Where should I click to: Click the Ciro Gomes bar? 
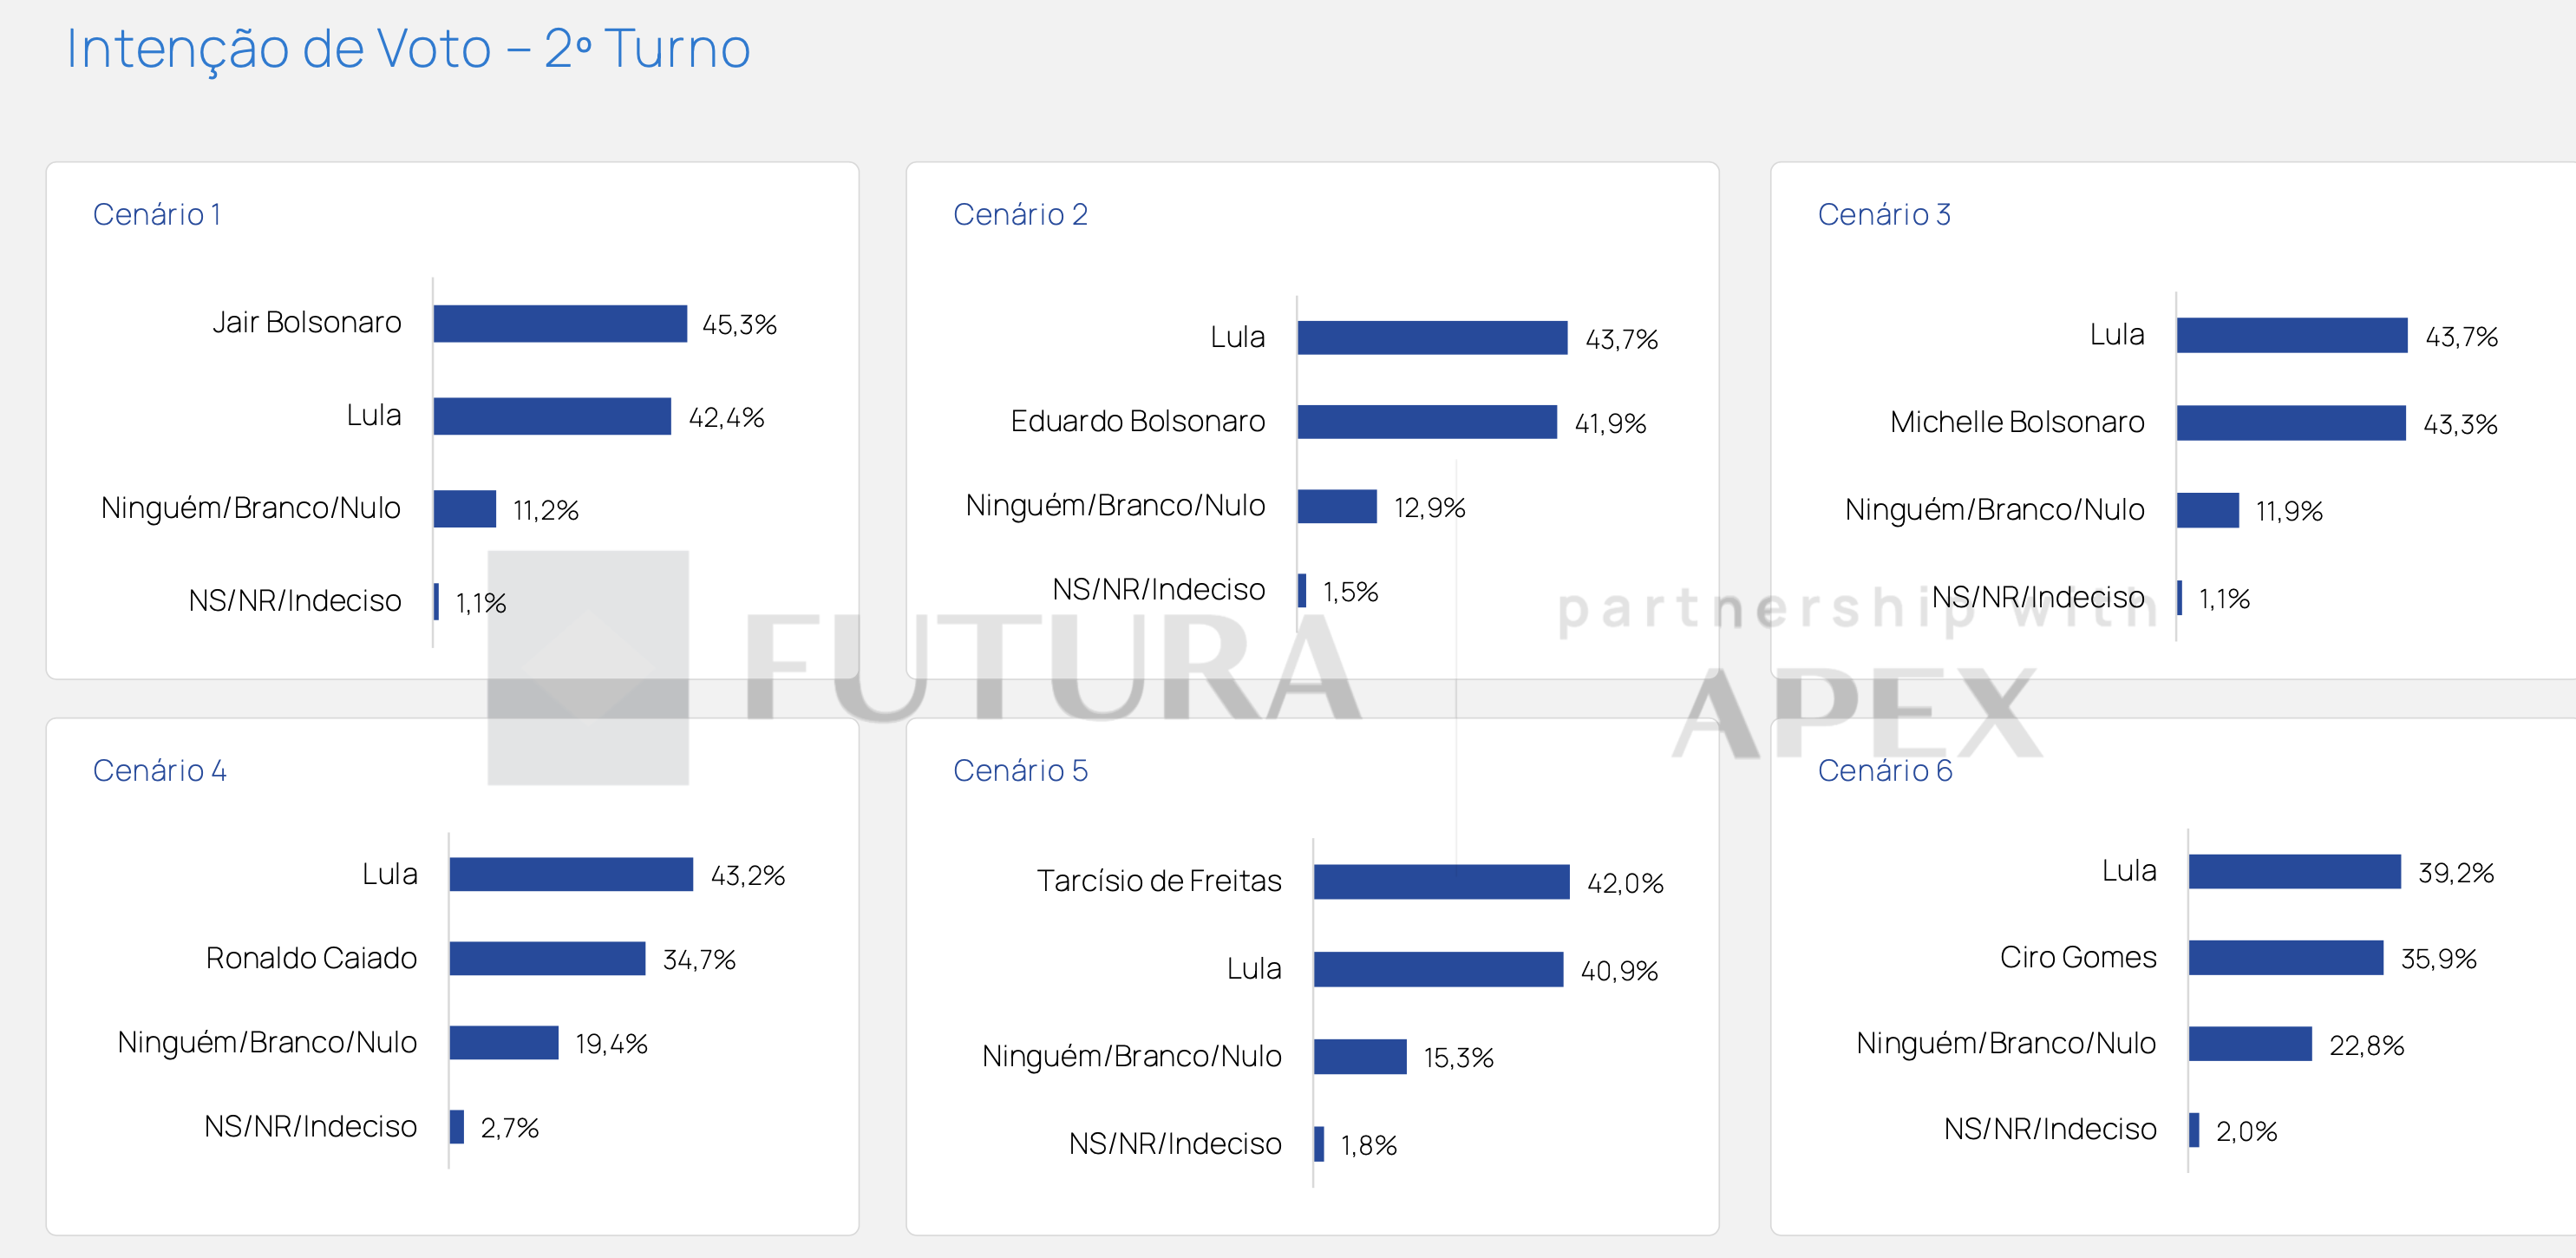tap(2285, 958)
